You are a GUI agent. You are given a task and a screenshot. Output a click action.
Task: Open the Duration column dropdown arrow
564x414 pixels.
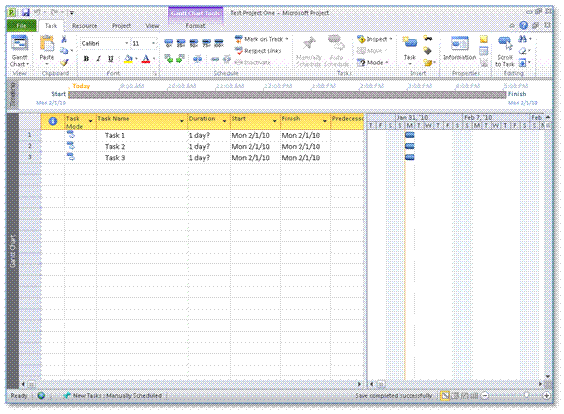[x=224, y=121]
